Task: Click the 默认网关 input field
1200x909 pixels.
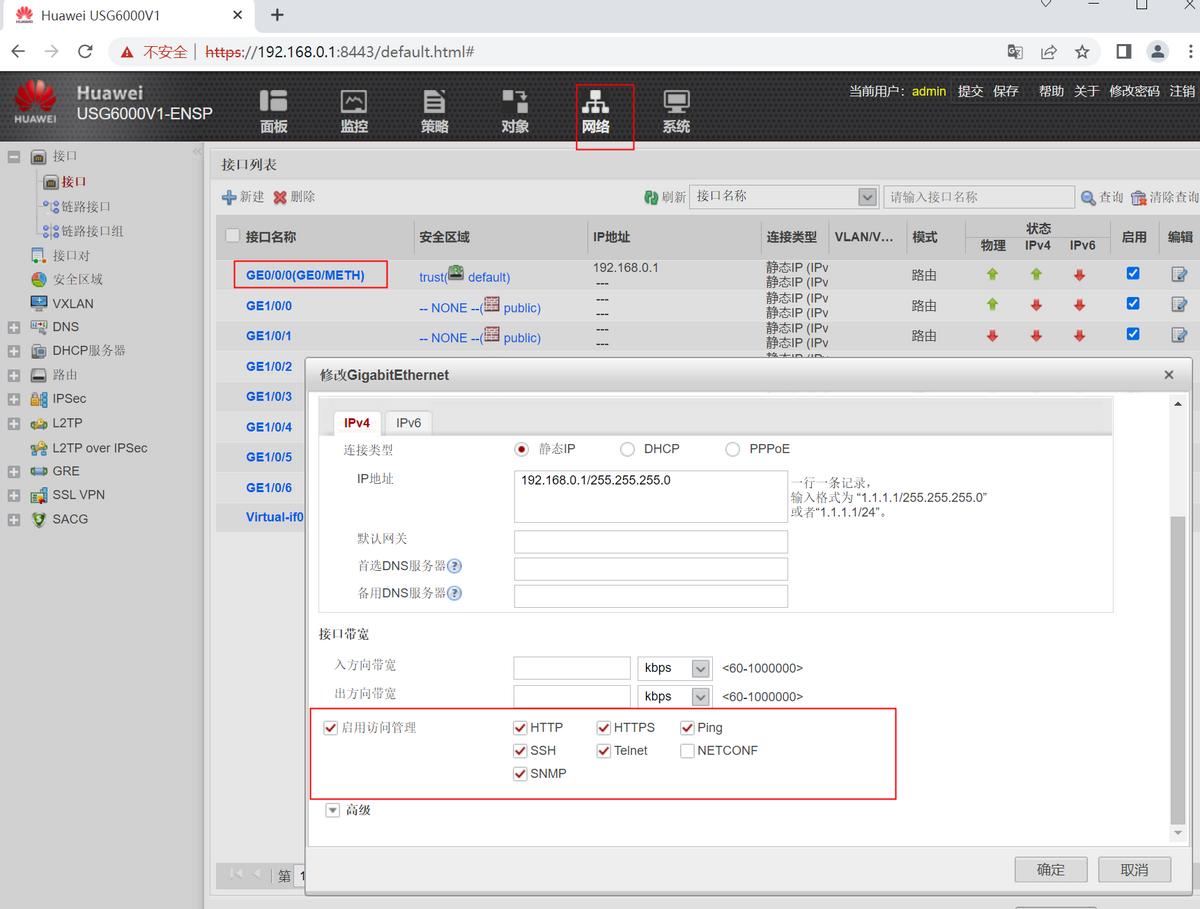Action: 650,542
